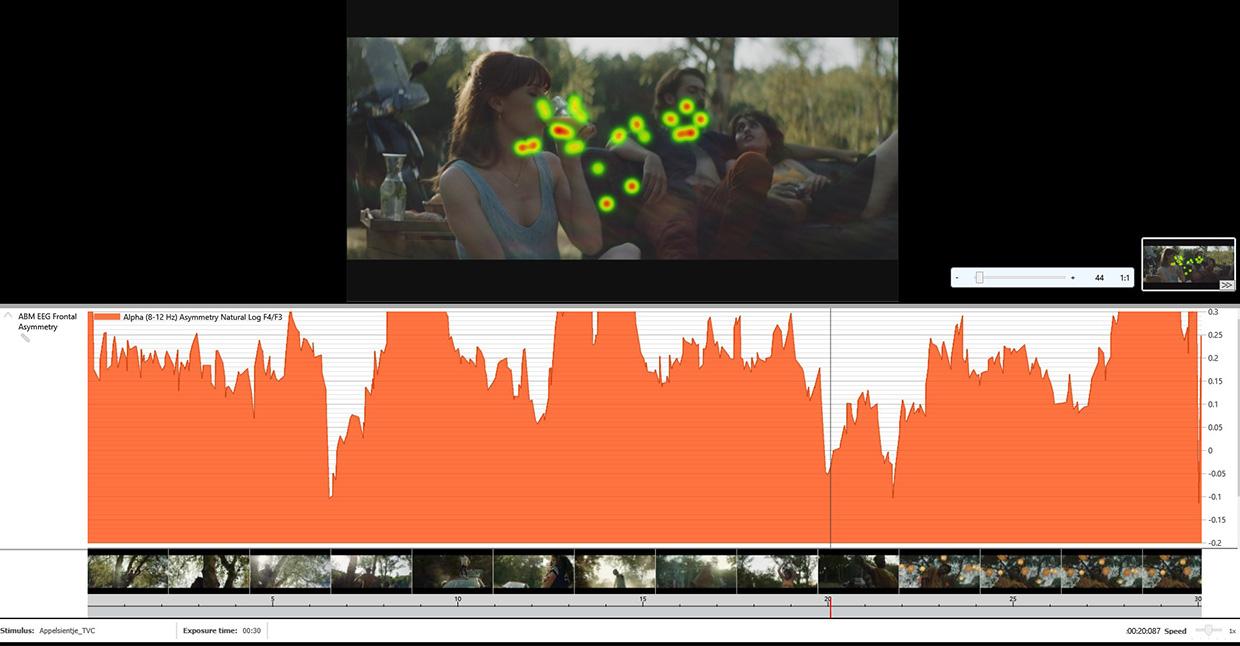Click the red playhead marker on timeline
This screenshot has width=1240, height=646.
tap(829, 606)
